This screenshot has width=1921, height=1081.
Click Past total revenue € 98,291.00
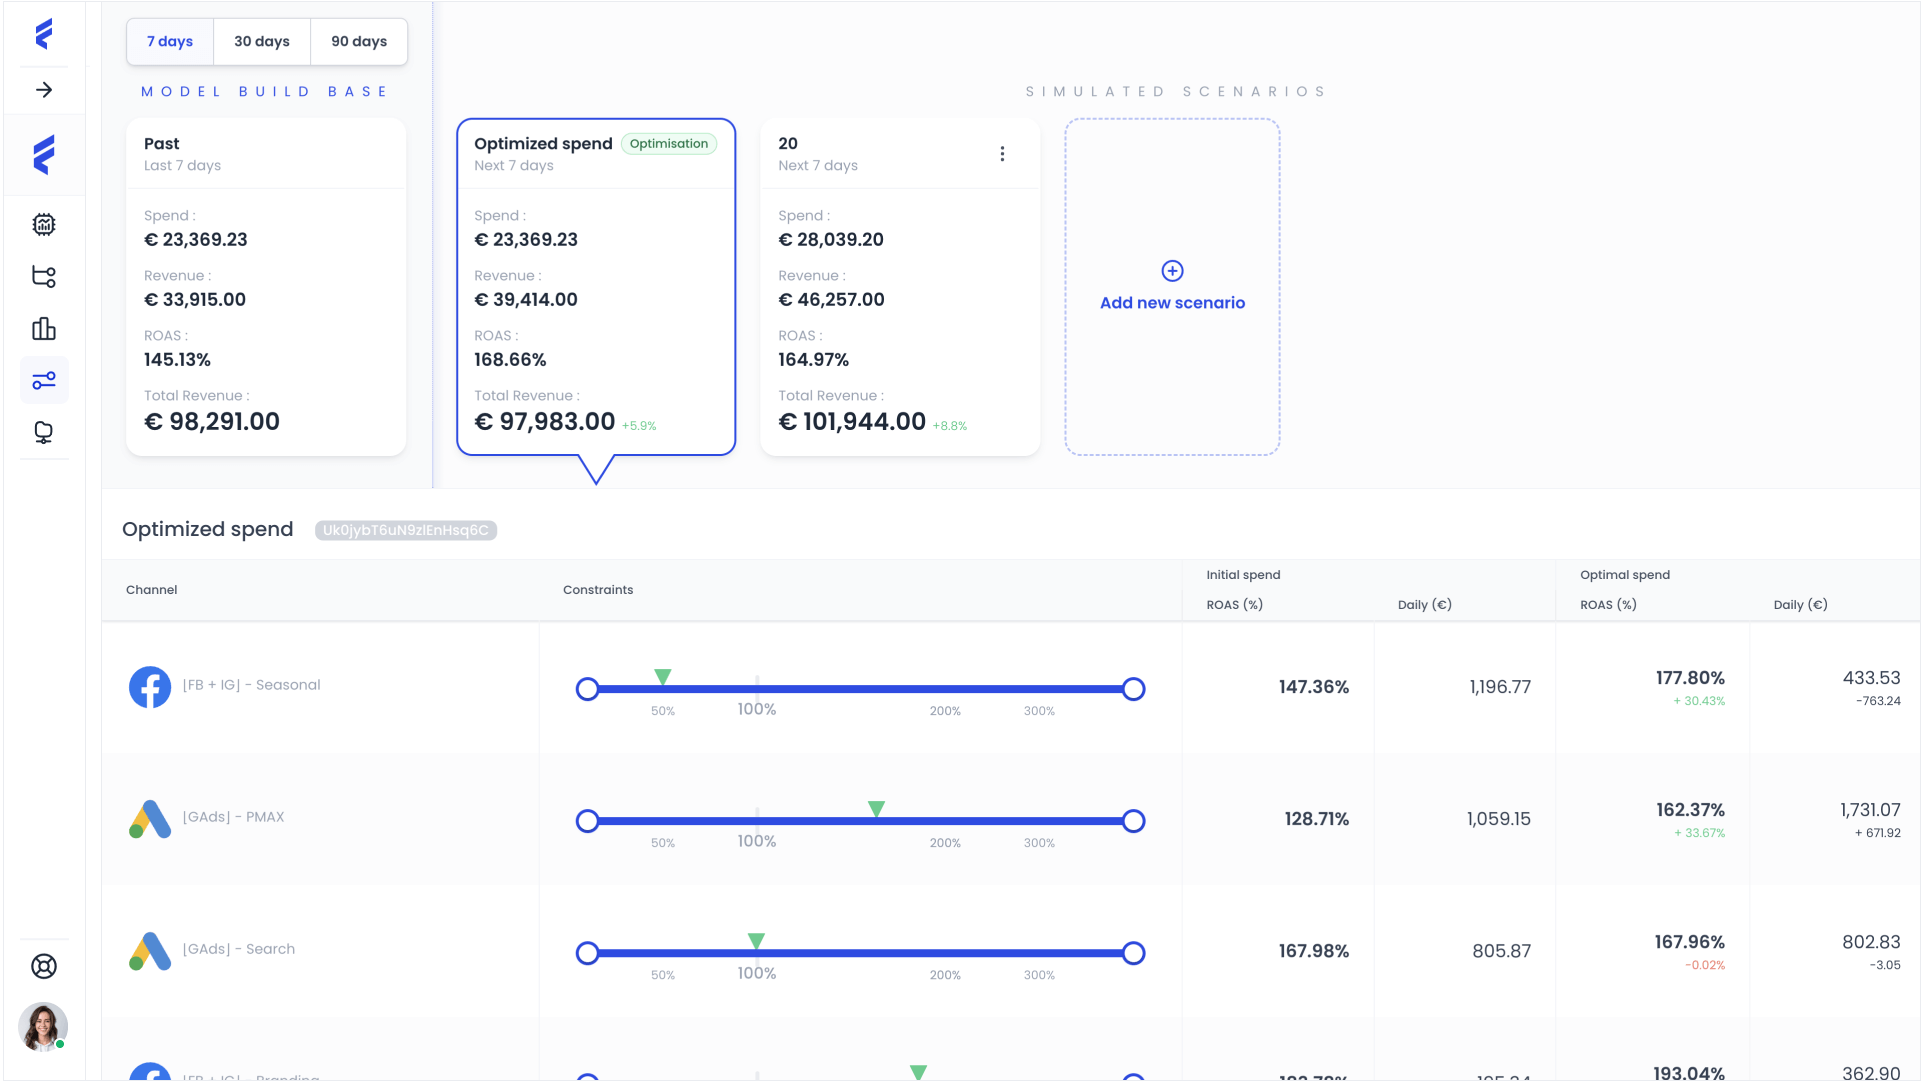[212, 422]
